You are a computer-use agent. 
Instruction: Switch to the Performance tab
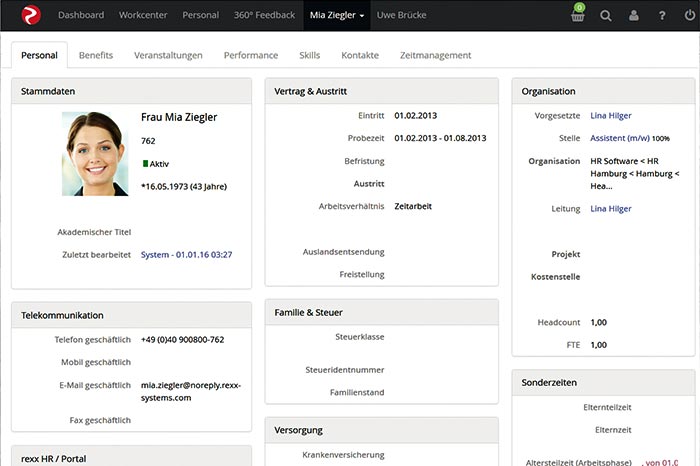tap(251, 55)
